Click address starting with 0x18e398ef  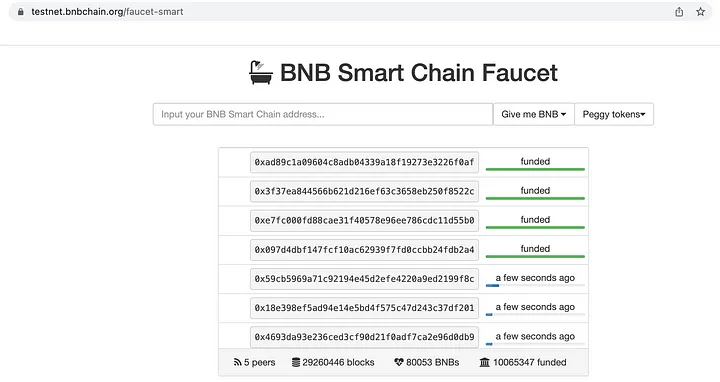(364, 308)
